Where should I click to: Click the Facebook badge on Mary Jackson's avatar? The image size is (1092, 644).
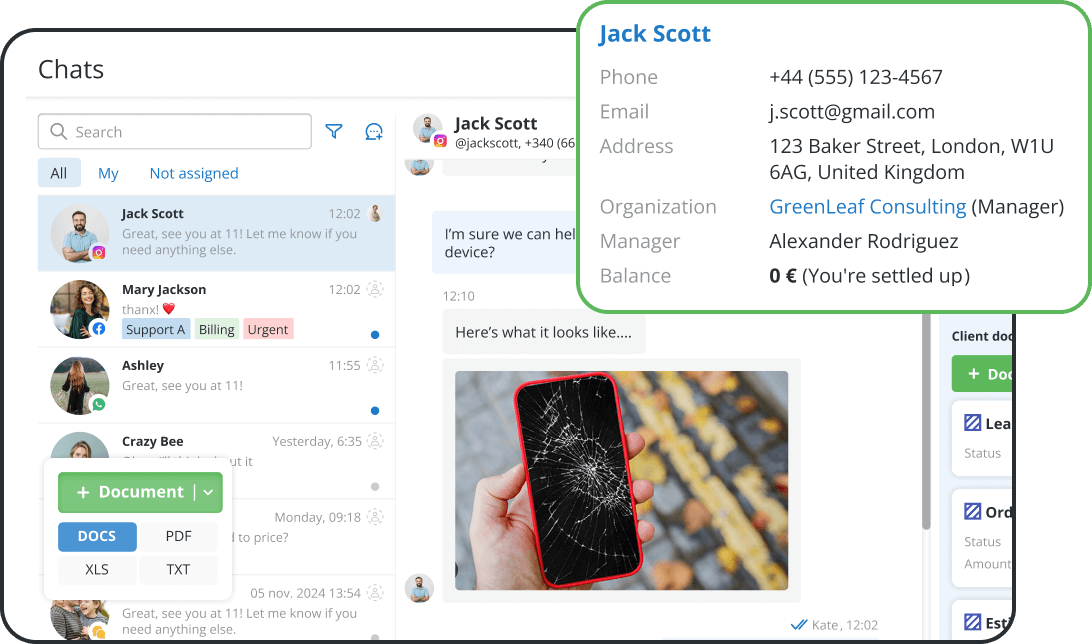click(99, 328)
